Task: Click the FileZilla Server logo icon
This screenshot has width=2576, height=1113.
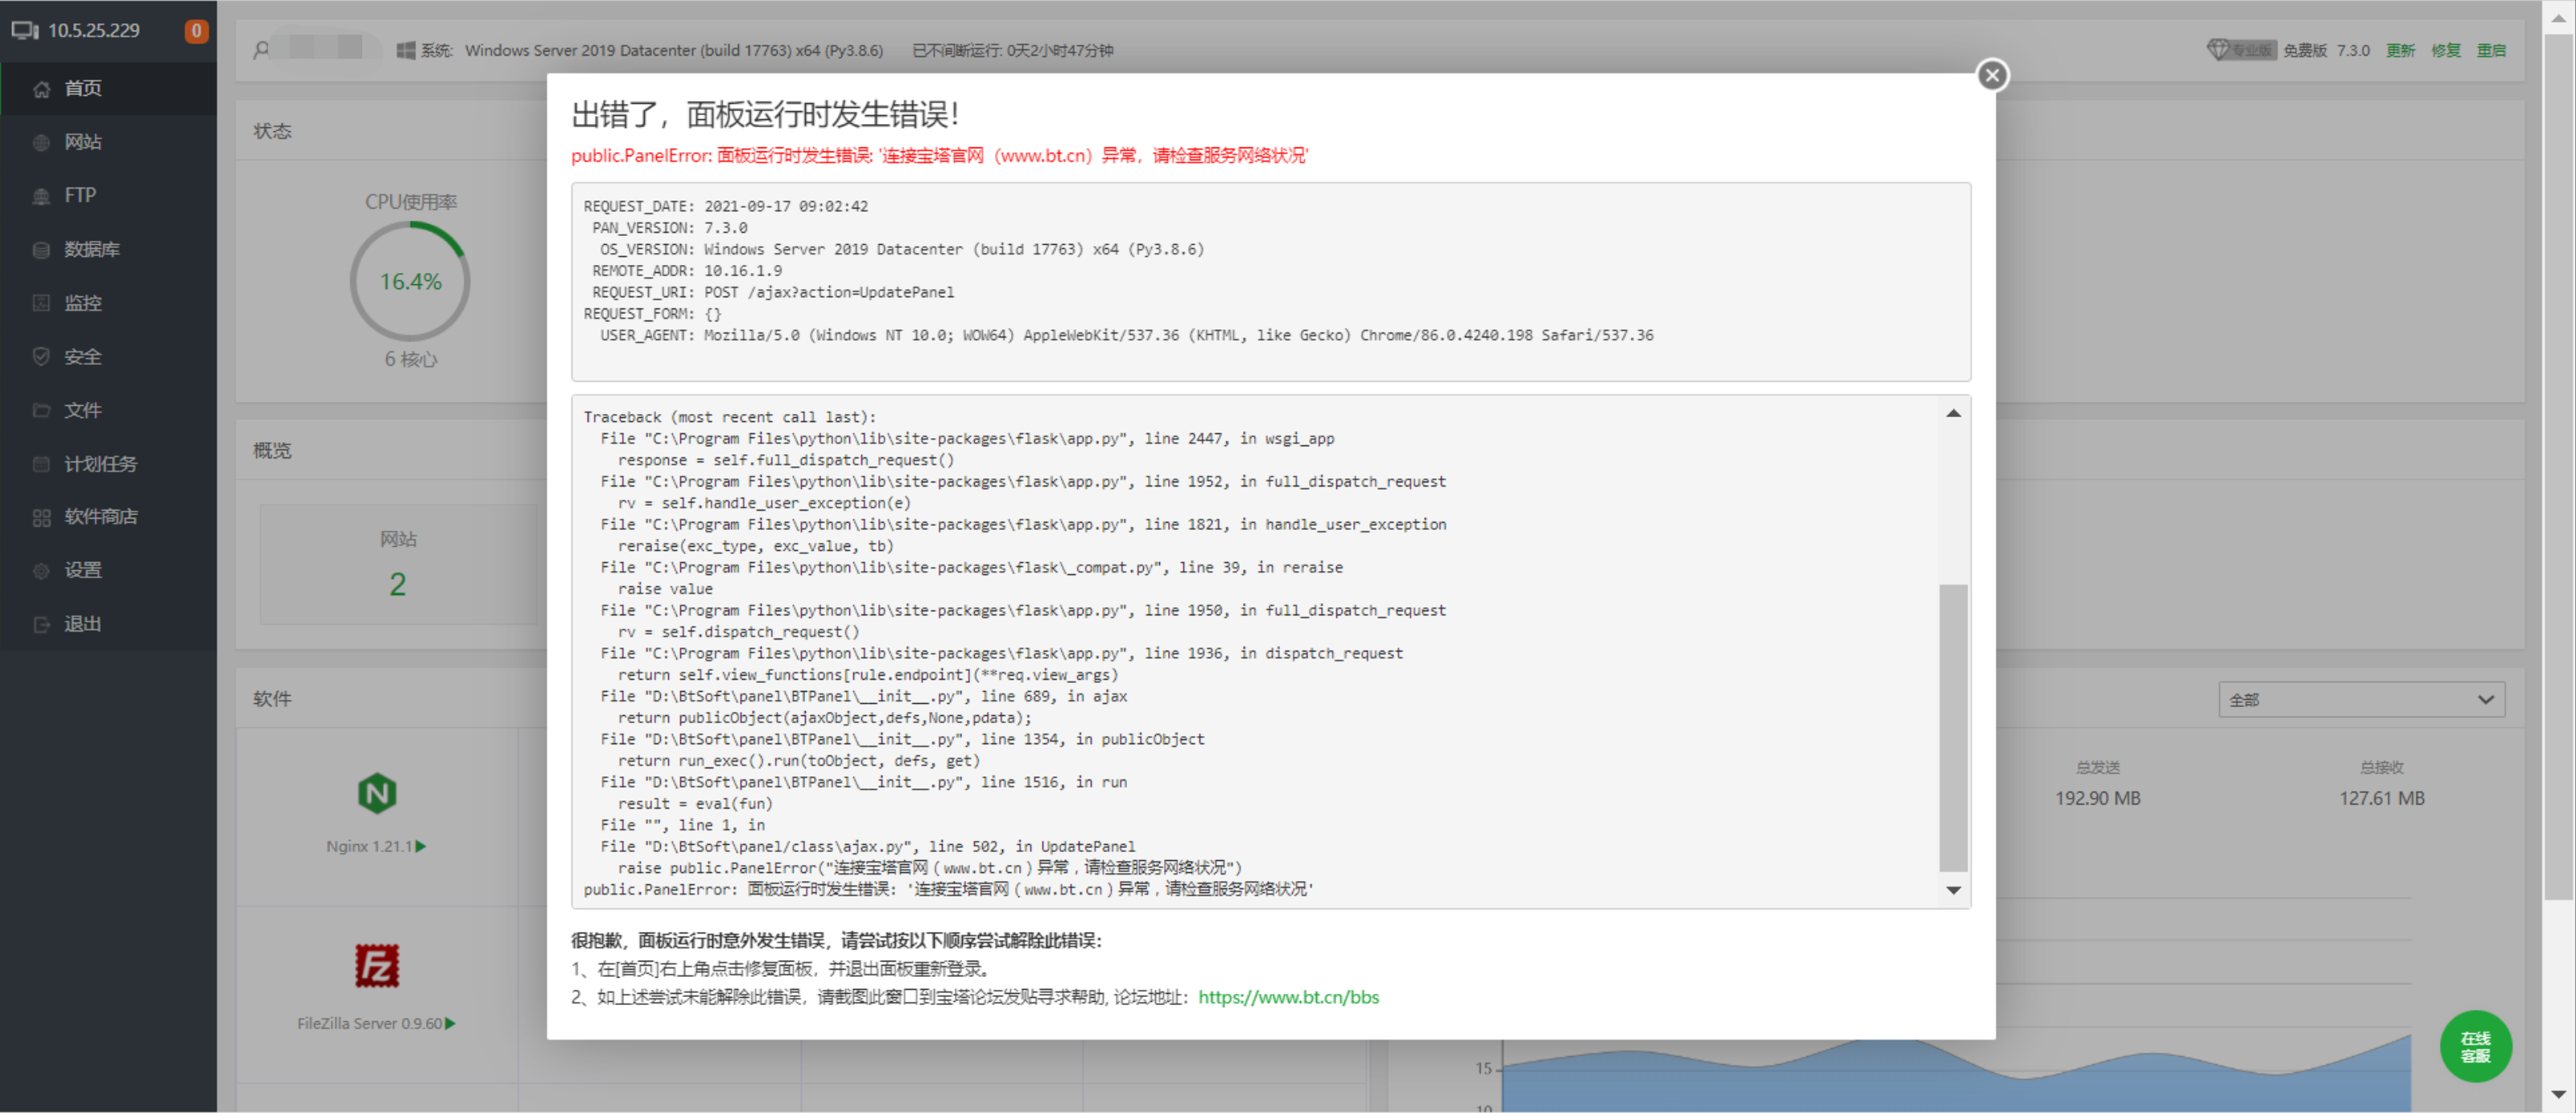Action: 377,965
